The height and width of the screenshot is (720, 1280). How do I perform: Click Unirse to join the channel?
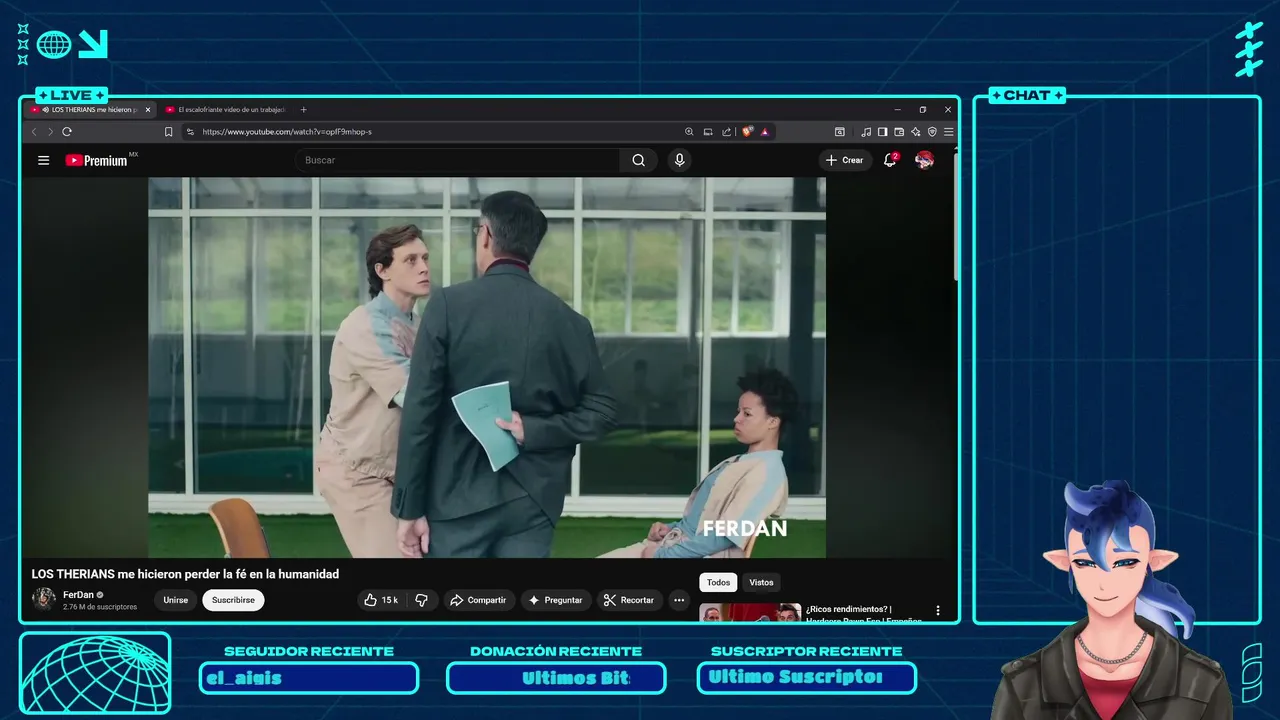coord(176,600)
